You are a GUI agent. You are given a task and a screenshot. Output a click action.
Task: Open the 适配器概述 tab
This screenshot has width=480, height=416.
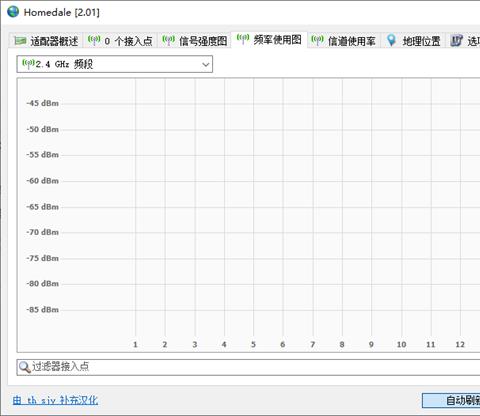coord(46,41)
